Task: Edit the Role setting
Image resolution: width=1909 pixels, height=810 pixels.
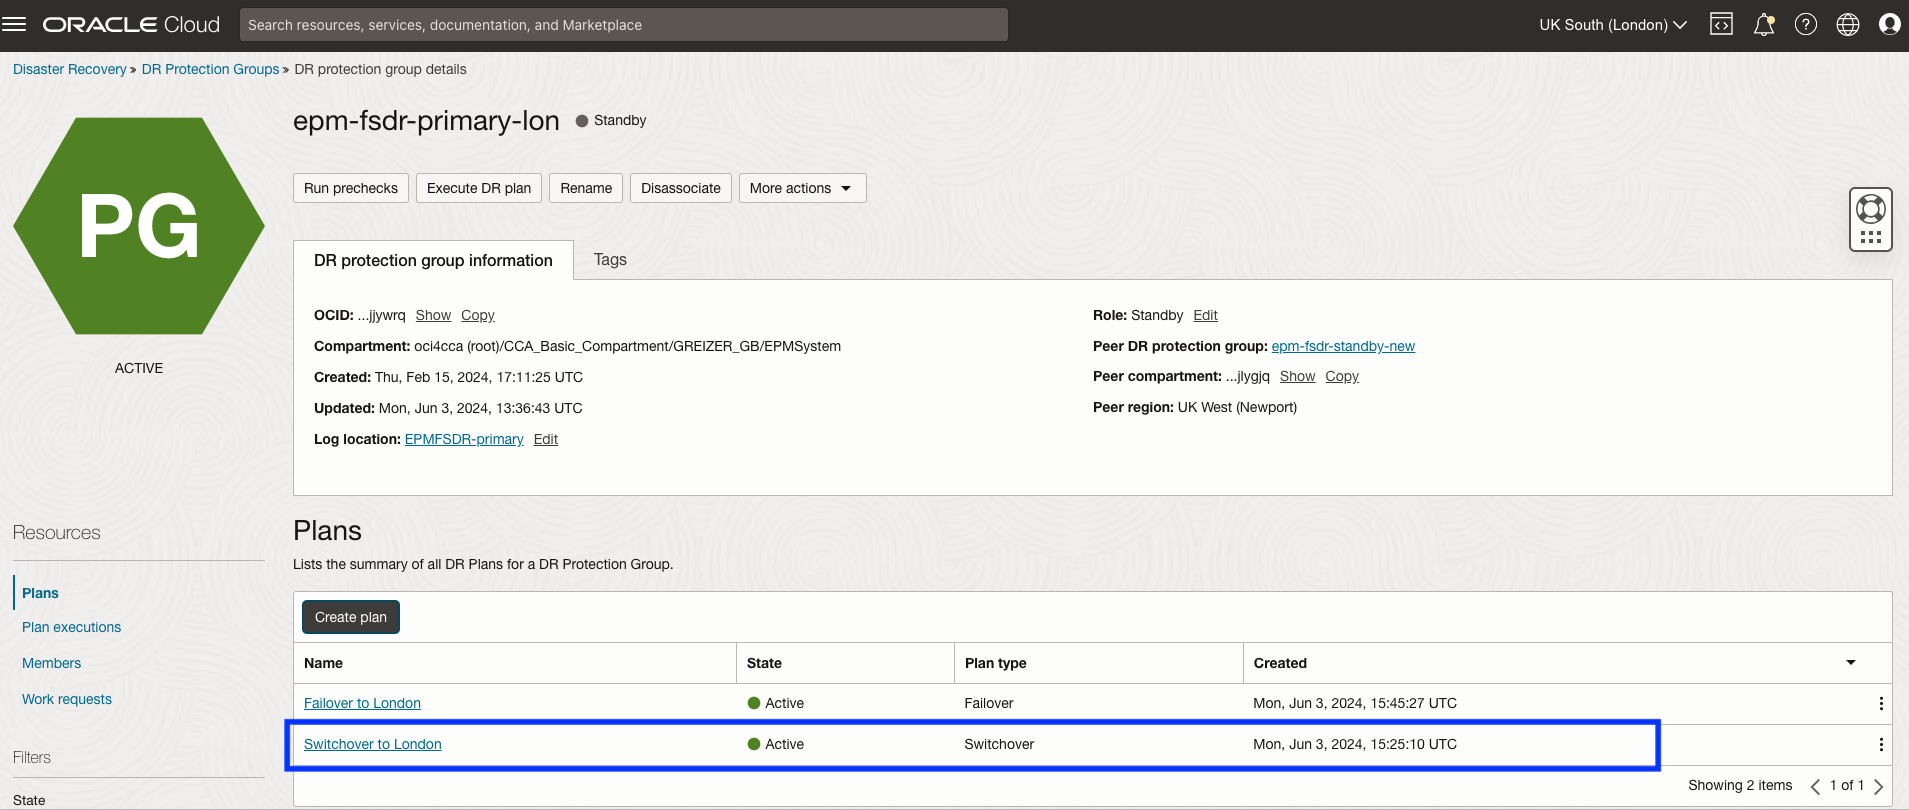Action: point(1205,315)
